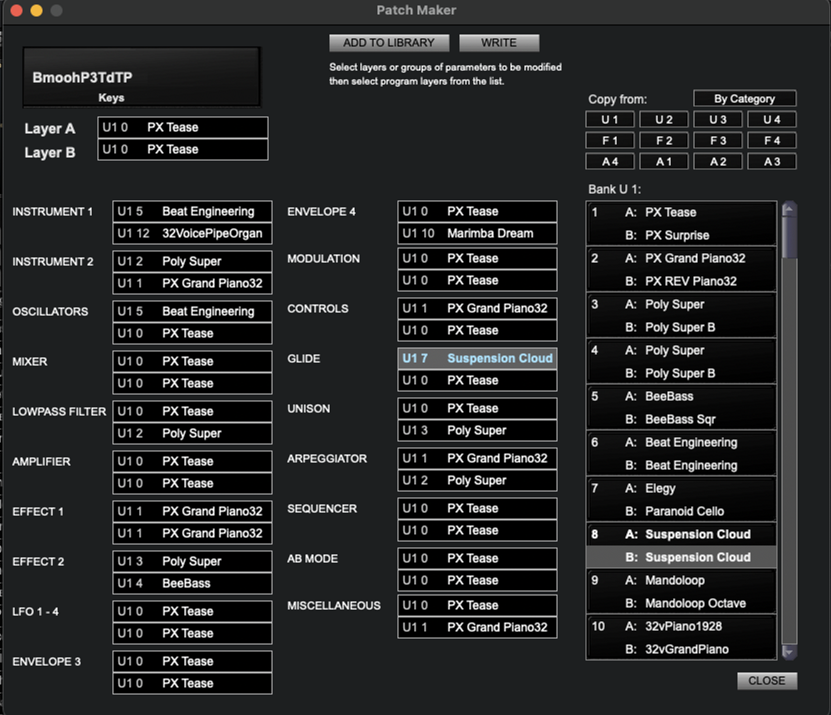Choose bank A 3 to copy from
The image size is (831, 715).
771,162
